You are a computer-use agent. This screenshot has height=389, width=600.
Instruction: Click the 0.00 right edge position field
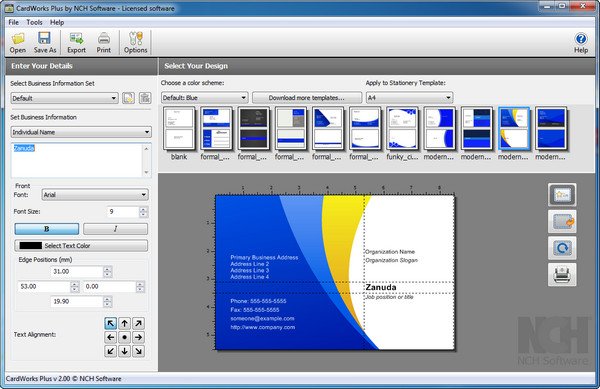point(109,286)
